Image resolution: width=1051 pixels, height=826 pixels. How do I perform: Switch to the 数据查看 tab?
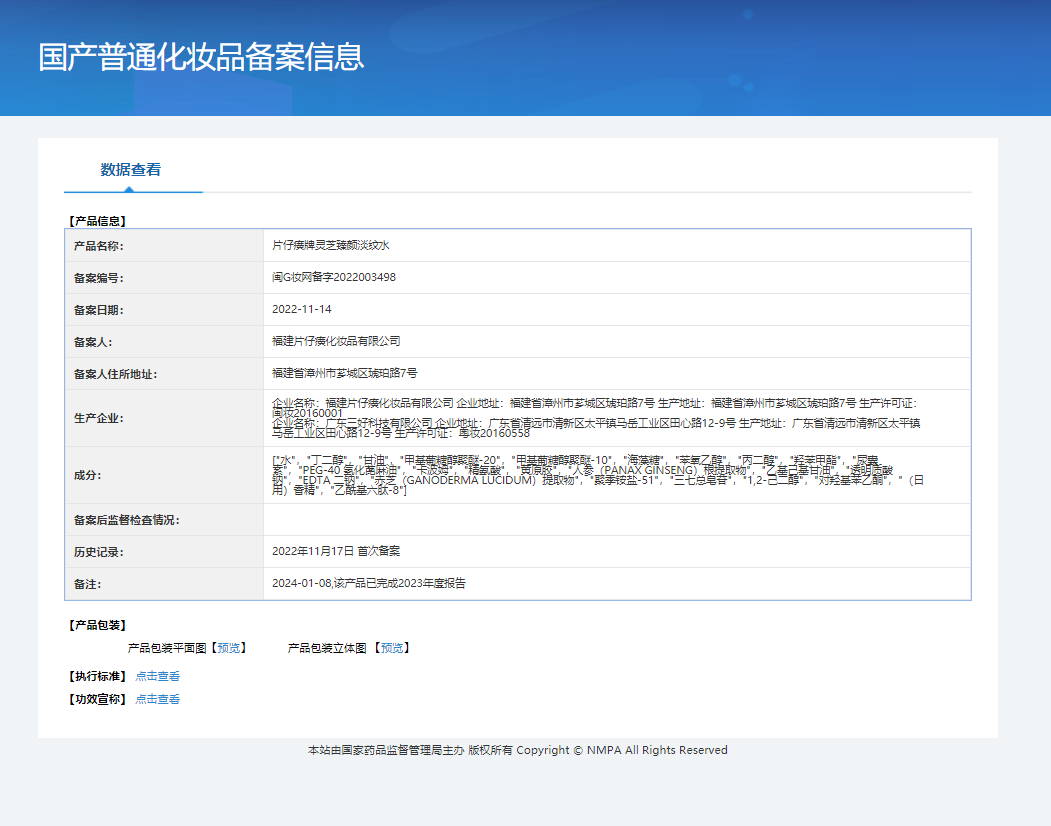coord(131,170)
